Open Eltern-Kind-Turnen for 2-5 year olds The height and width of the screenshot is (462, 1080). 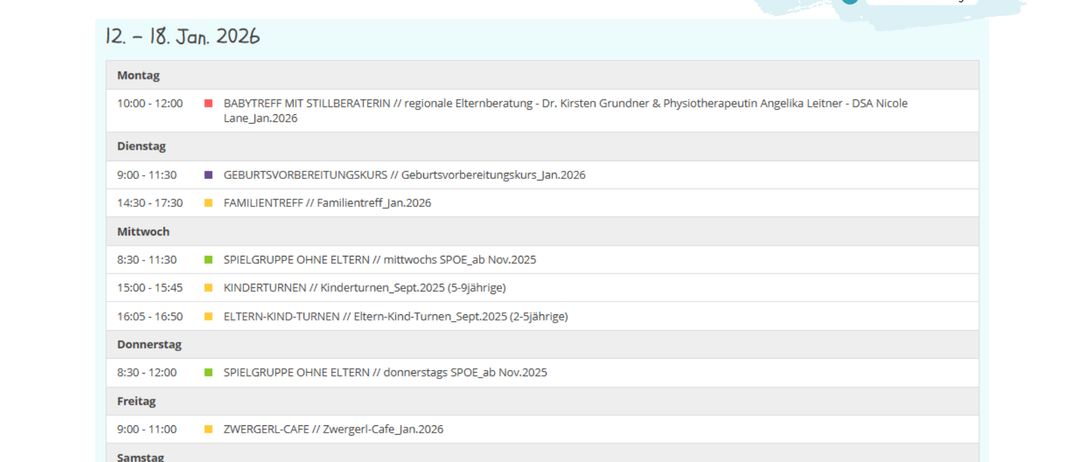click(x=395, y=316)
